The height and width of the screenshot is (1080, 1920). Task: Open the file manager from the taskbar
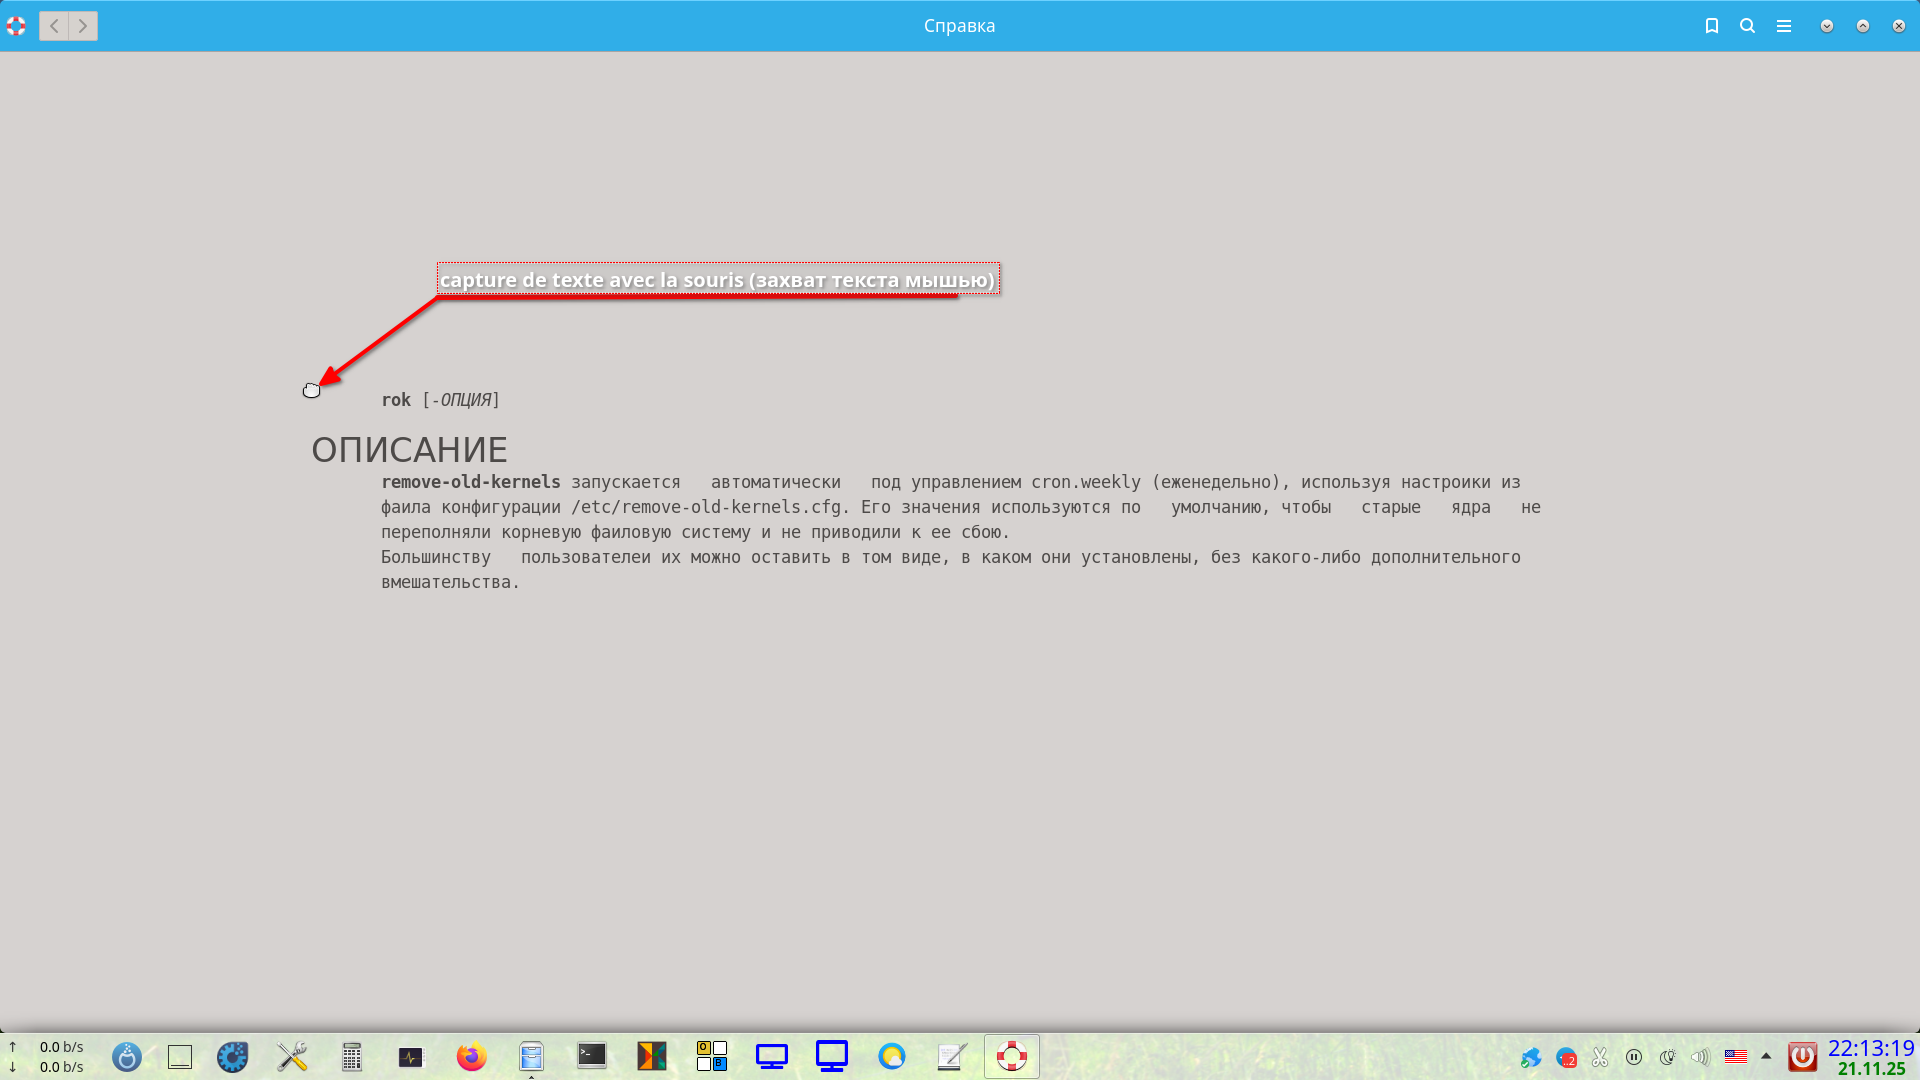tap(531, 1057)
